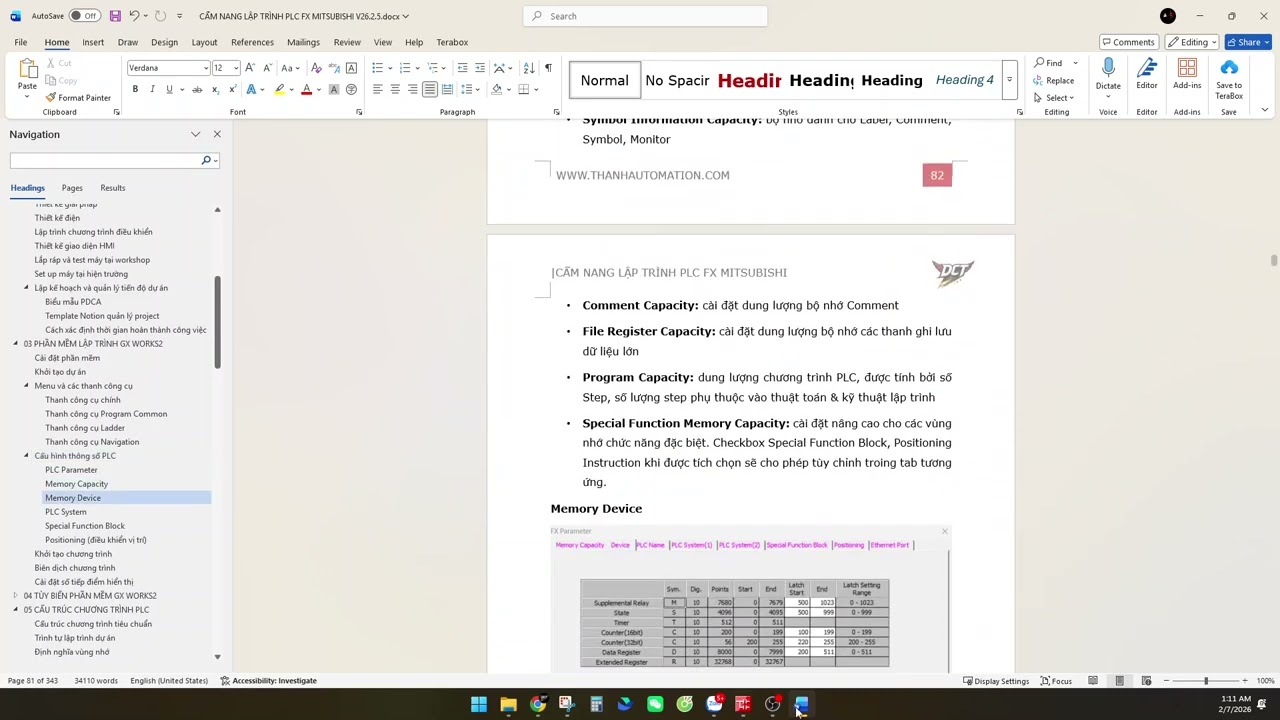Click the Sort icon in Paragraph group
Screen dimensions: 1280x720
click(x=529, y=68)
